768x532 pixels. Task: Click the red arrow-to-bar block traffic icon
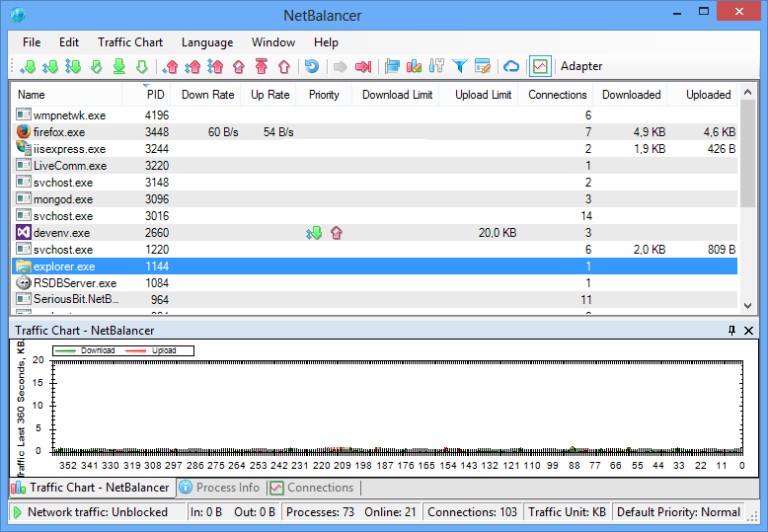pos(363,66)
